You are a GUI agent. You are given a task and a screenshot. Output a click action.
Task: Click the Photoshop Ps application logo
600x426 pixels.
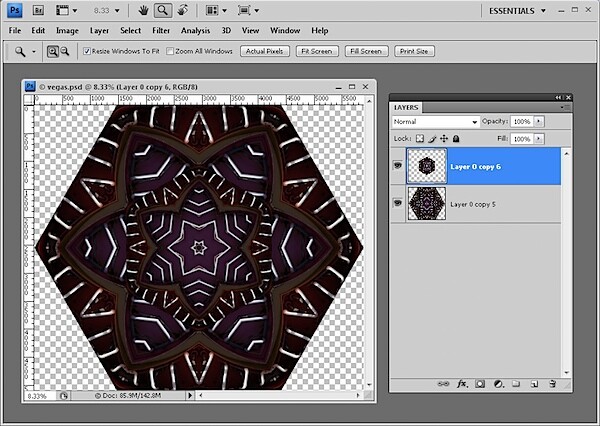(x=15, y=10)
